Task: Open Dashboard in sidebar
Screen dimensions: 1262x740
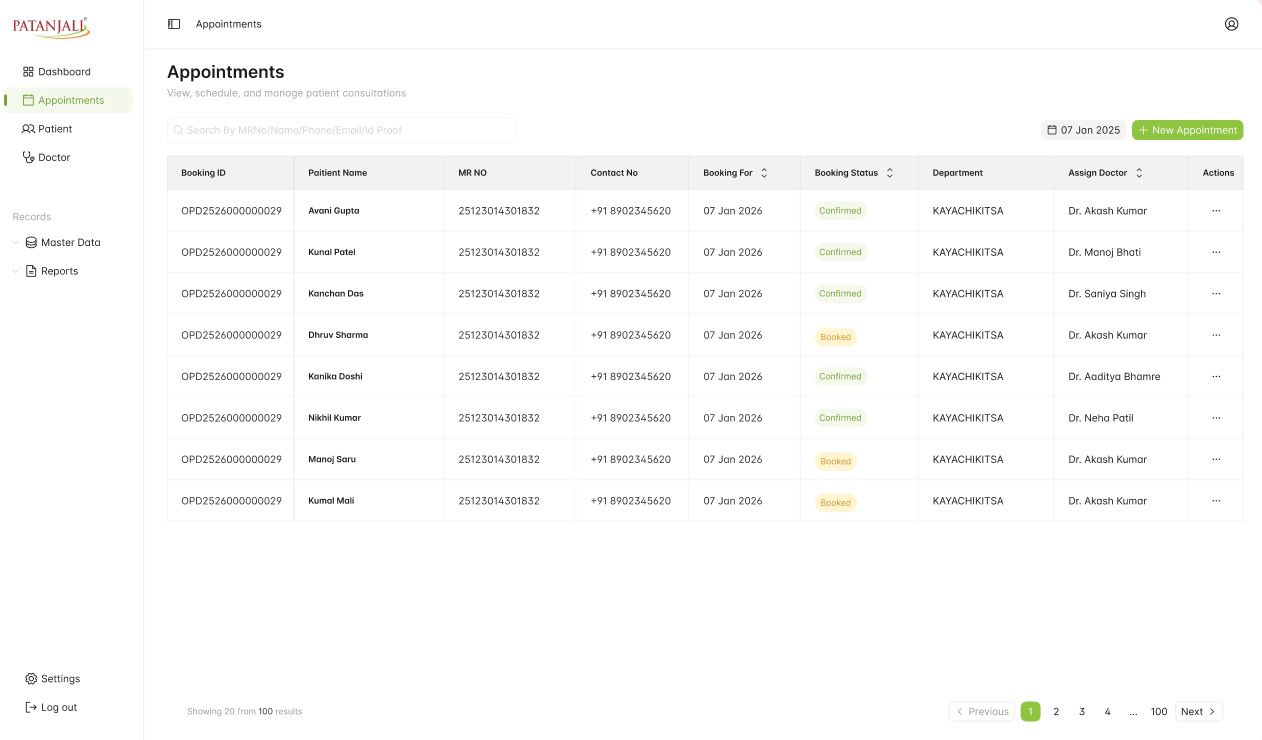Action: click(57, 72)
